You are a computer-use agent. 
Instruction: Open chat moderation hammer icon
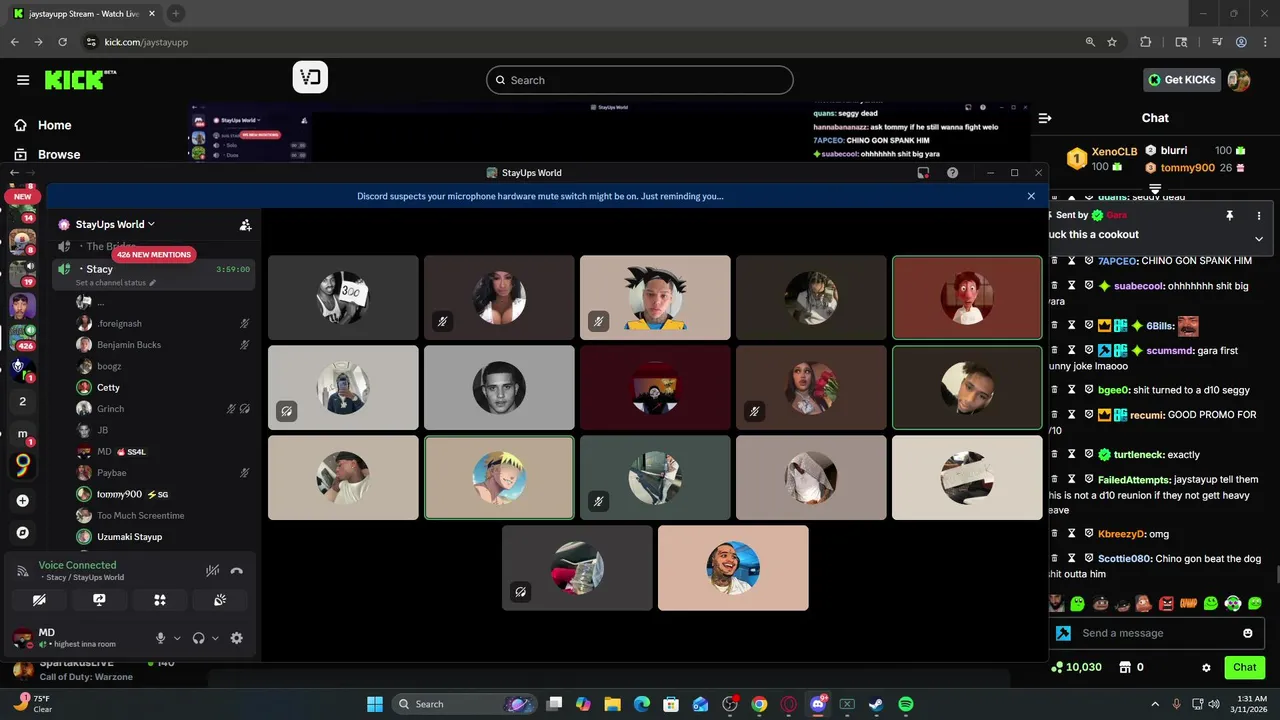[x=1063, y=633]
